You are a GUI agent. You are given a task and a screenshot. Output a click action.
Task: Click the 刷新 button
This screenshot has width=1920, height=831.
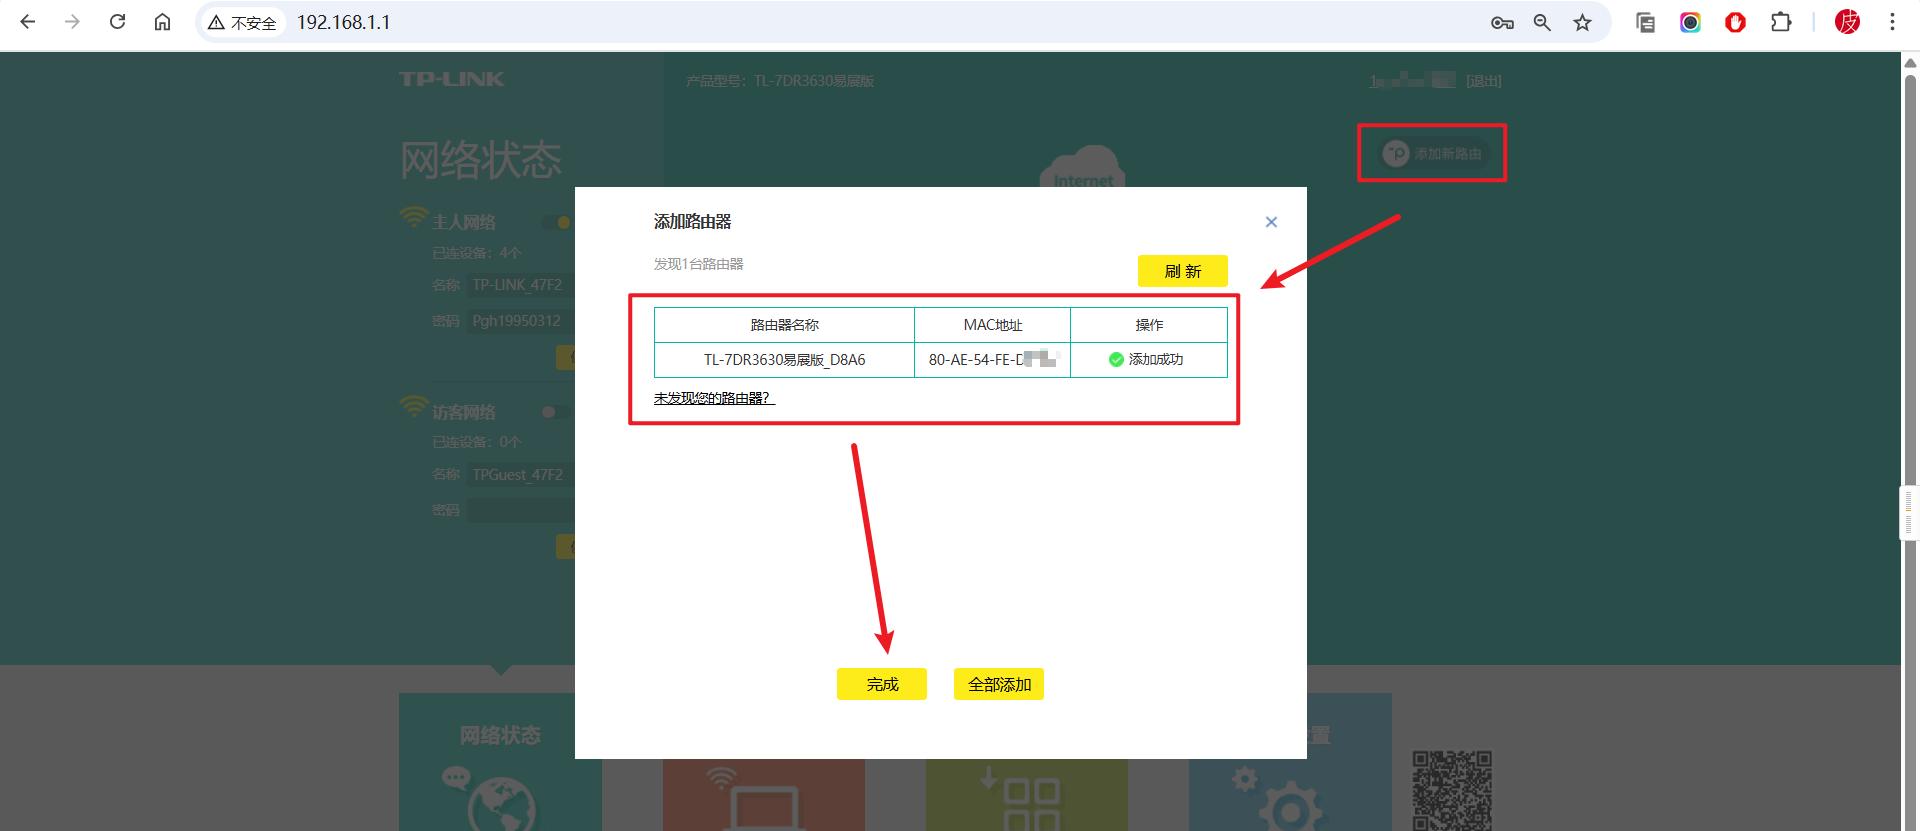(1182, 271)
